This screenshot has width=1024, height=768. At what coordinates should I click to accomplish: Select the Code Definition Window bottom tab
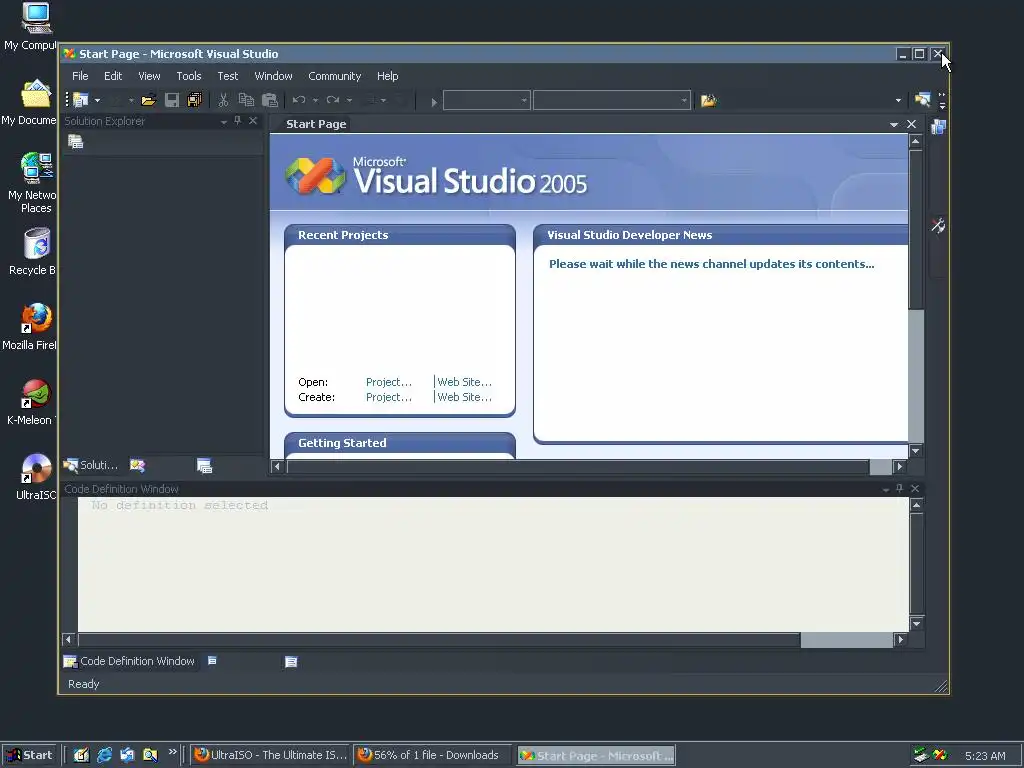(129, 661)
